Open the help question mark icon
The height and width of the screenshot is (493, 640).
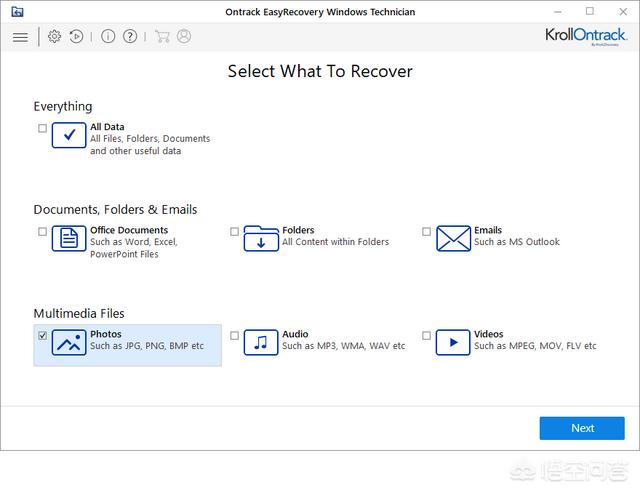coord(130,36)
